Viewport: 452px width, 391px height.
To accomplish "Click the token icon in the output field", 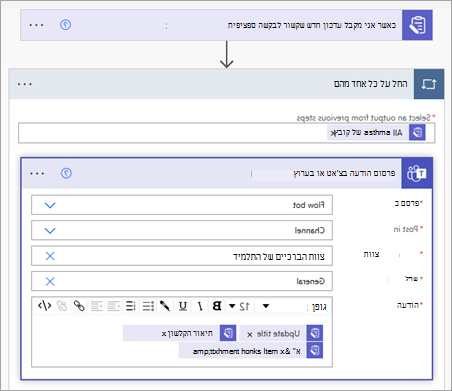I will point(417,133).
